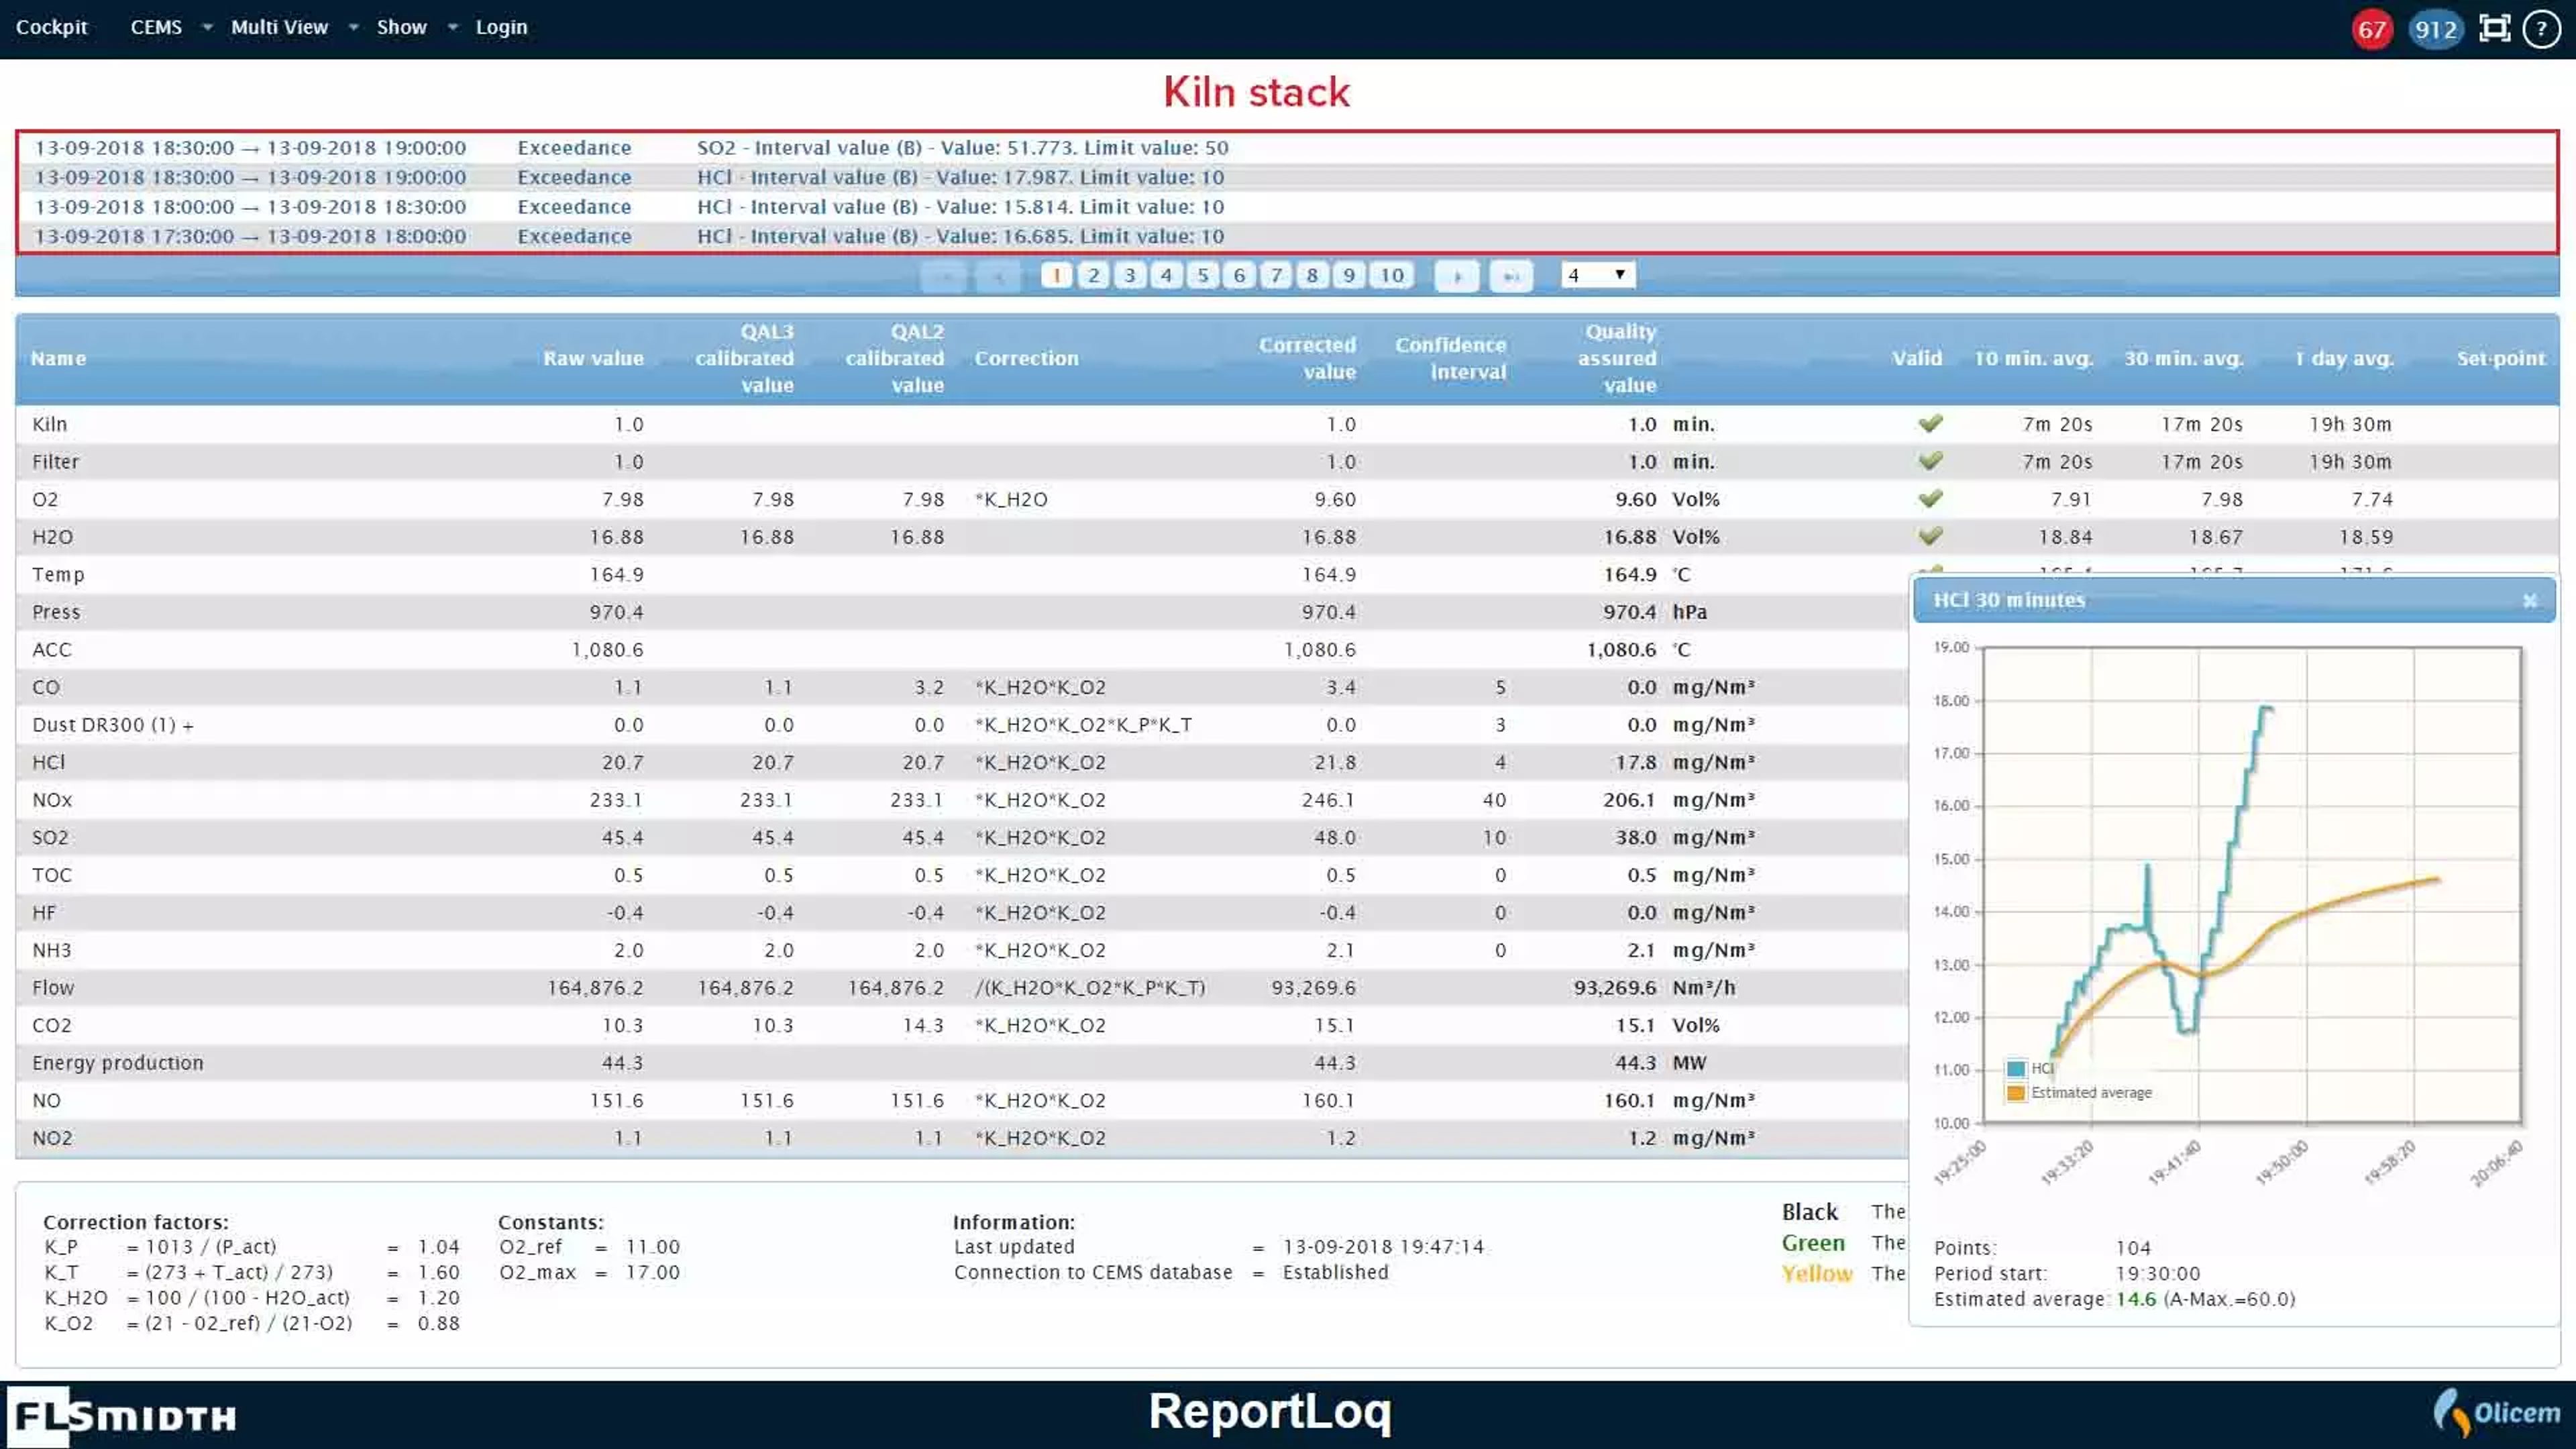Open the CEMS menu
Image resolution: width=2576 pixels, height=1449 pixels.
(x=156, y=27)
